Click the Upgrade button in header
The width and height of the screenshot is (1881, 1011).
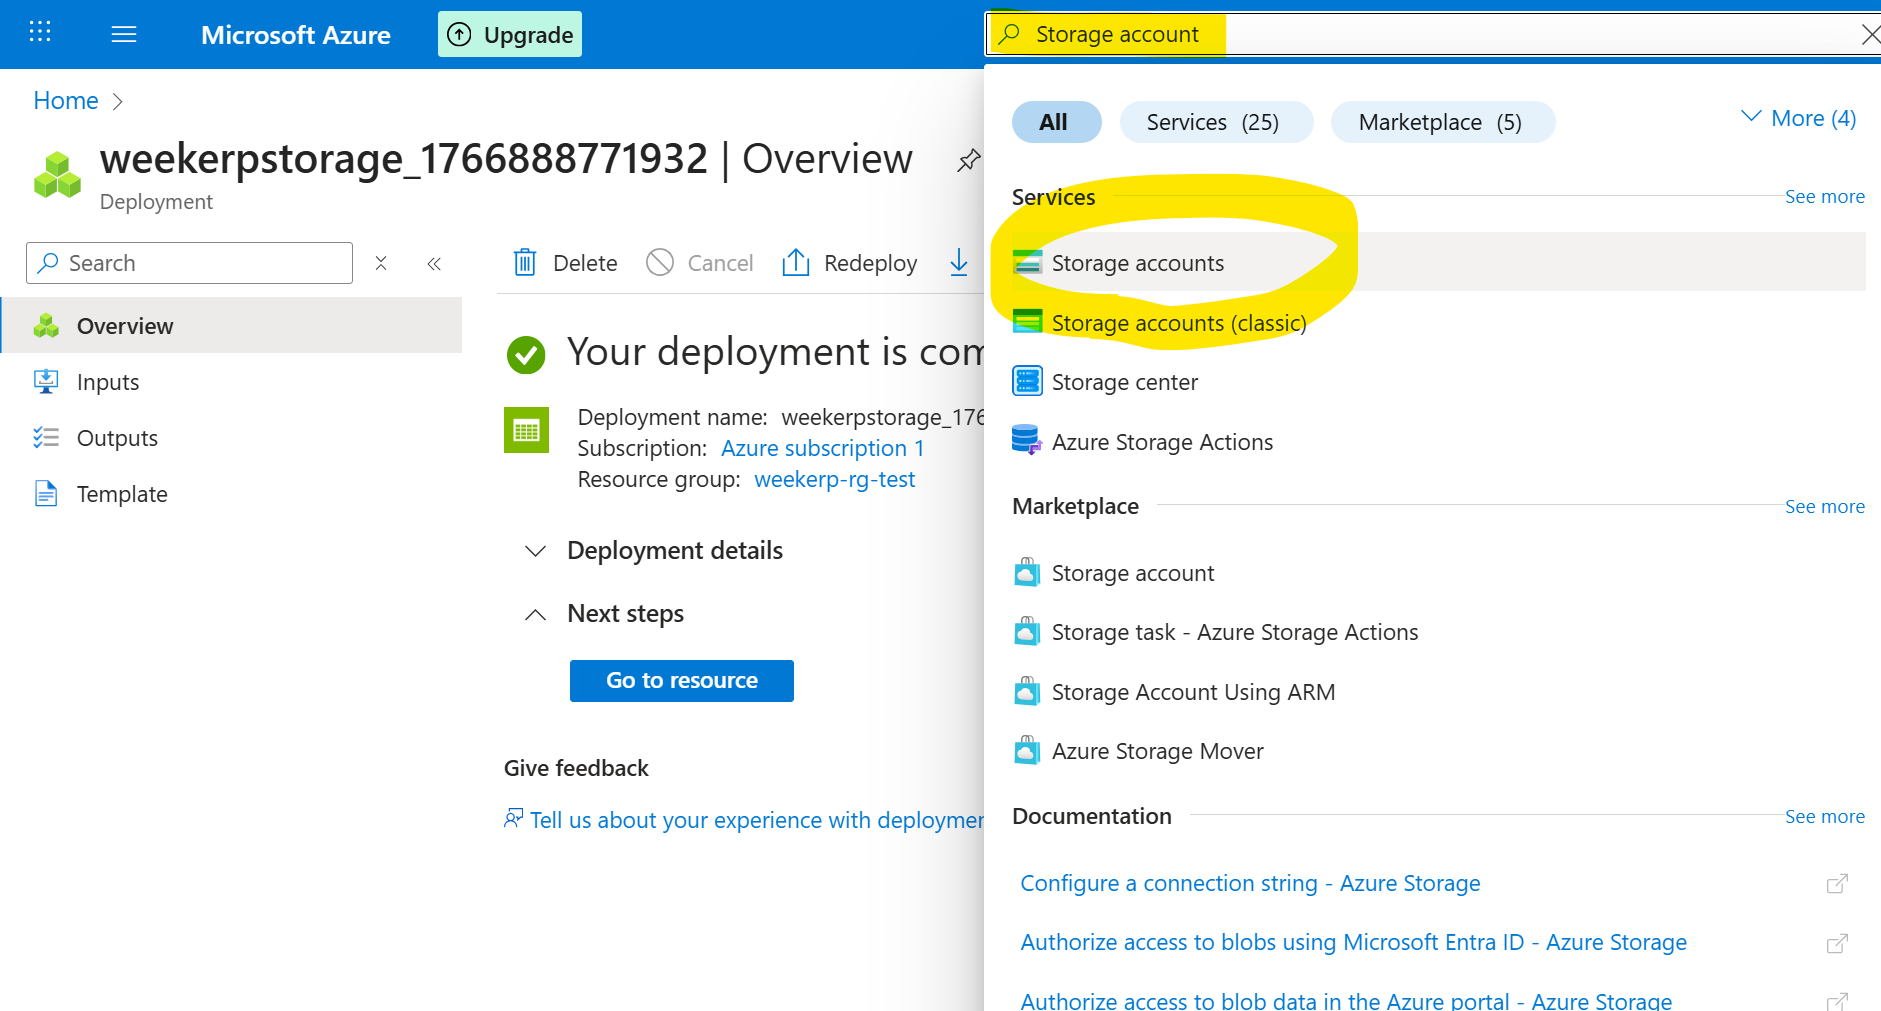pyautogui.click(x=510, y=35)
